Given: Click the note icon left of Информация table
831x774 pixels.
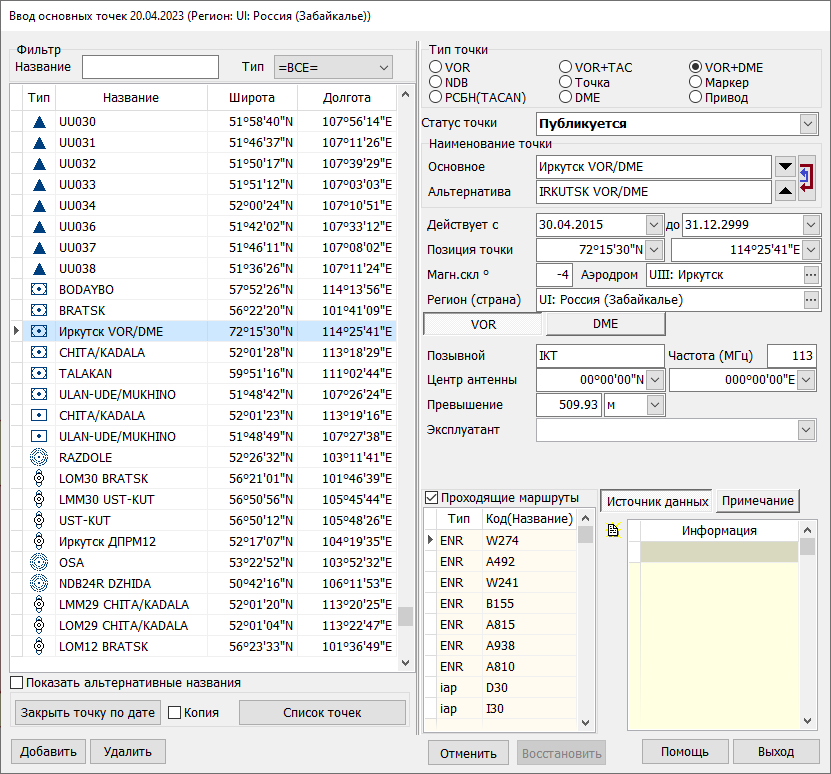Looking at the screenshot, I should click(614, 531).
